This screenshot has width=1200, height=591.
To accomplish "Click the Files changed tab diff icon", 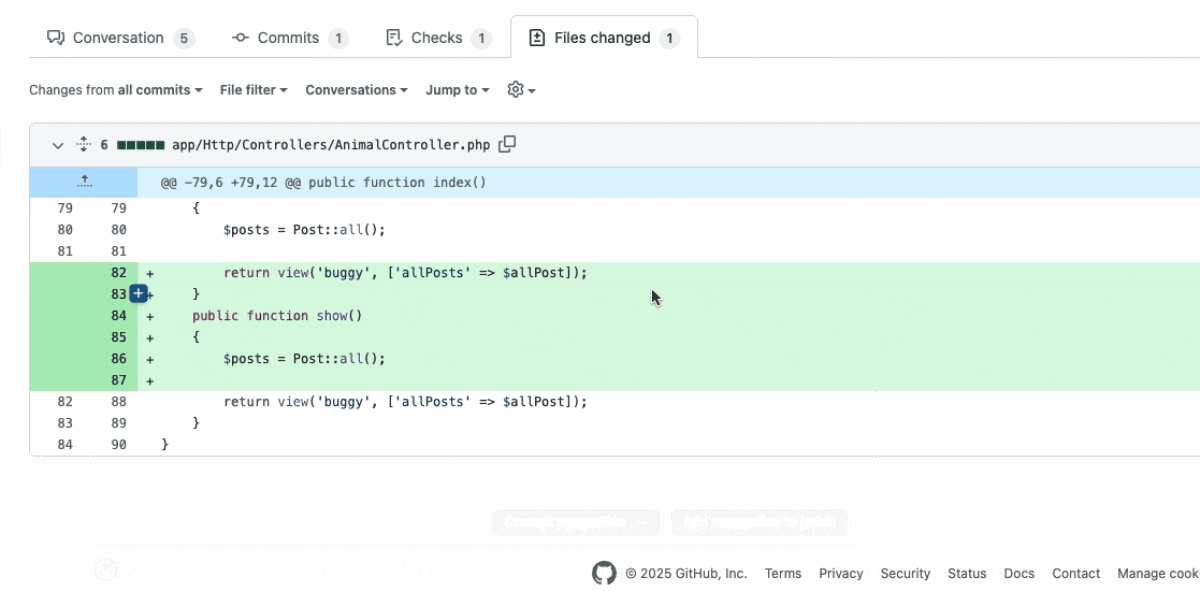I will 537,38.
